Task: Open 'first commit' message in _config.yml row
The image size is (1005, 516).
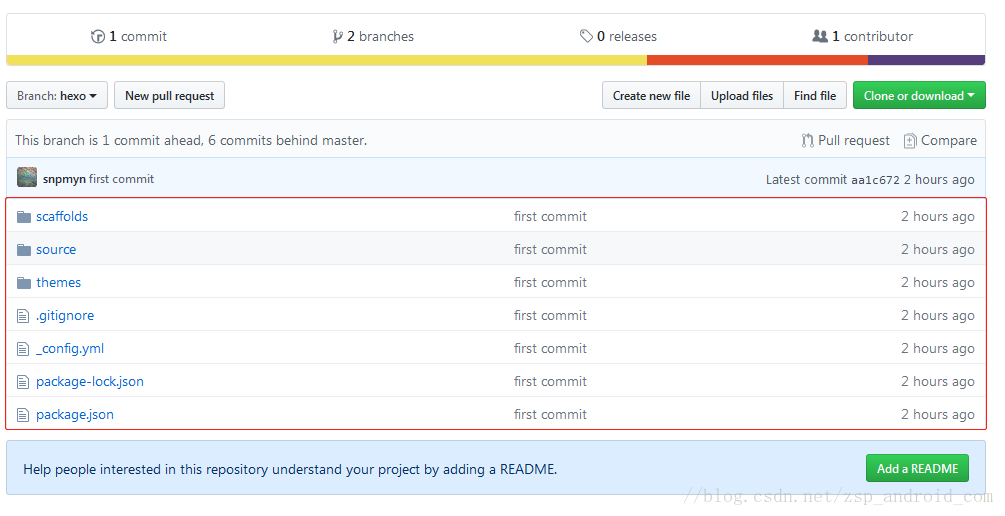Action: click(x=551, y=349)
